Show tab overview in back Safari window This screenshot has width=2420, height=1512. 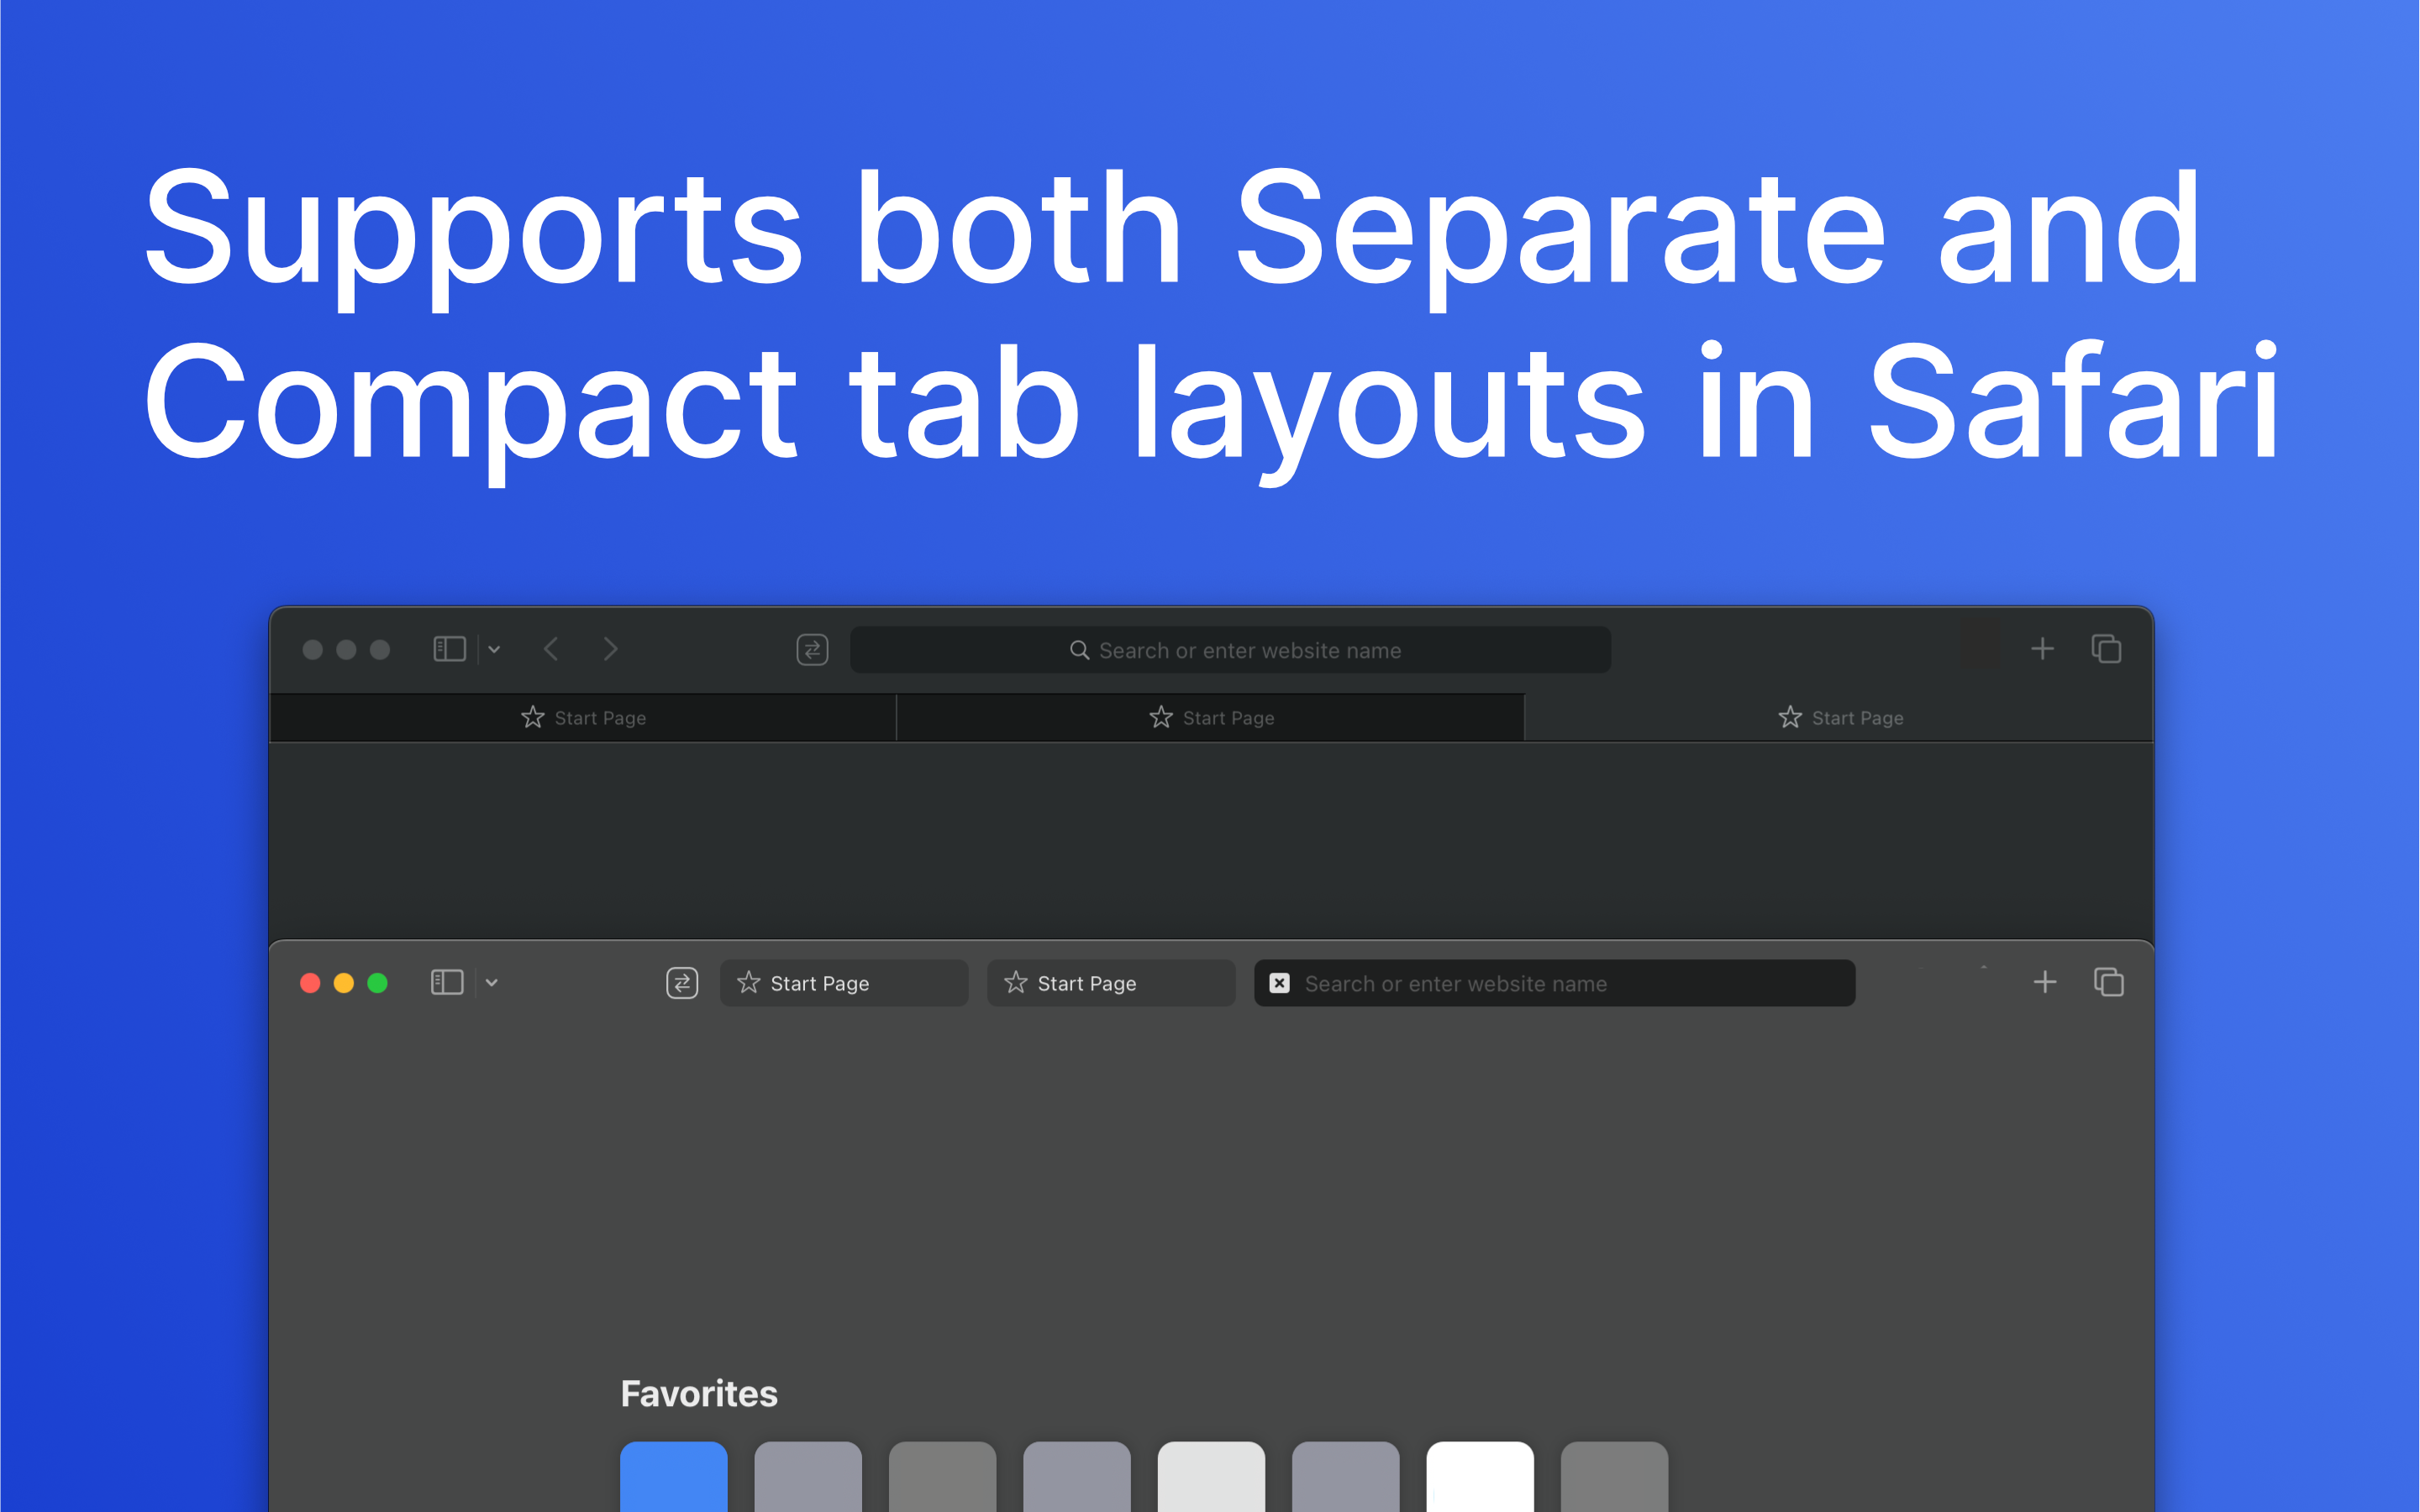pos(2106,649)
